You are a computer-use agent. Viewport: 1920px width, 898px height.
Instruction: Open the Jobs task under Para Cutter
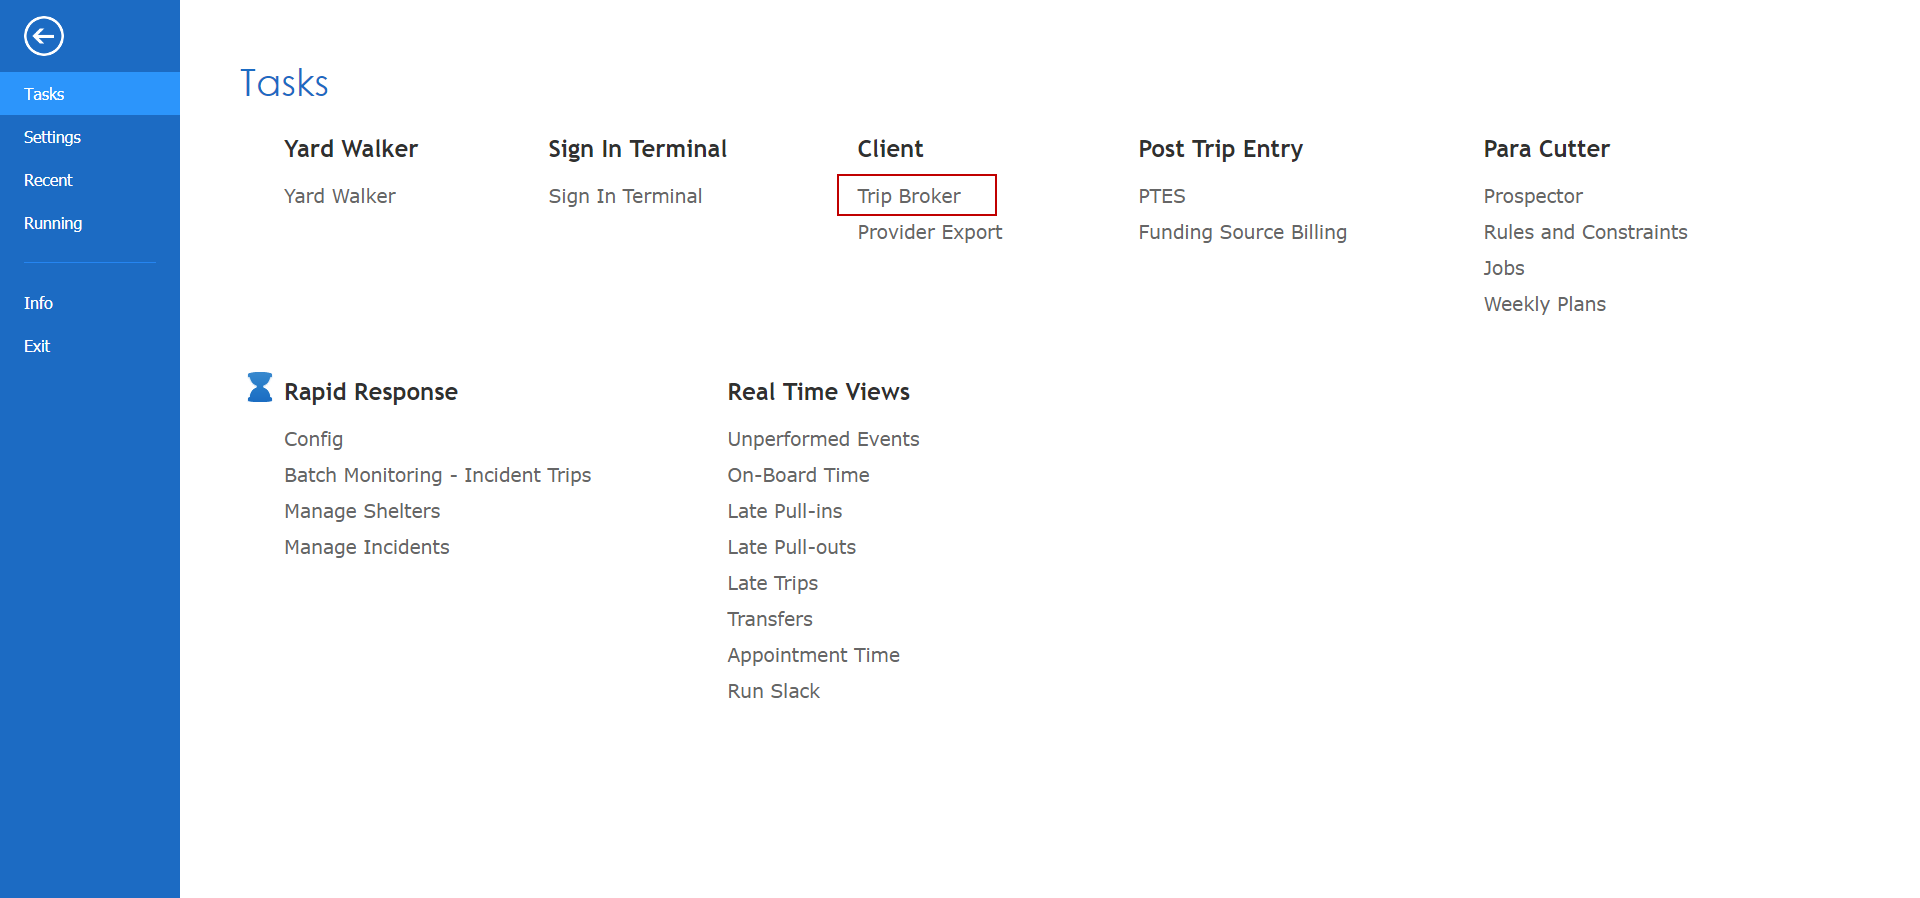click(x=1503, y=268)
